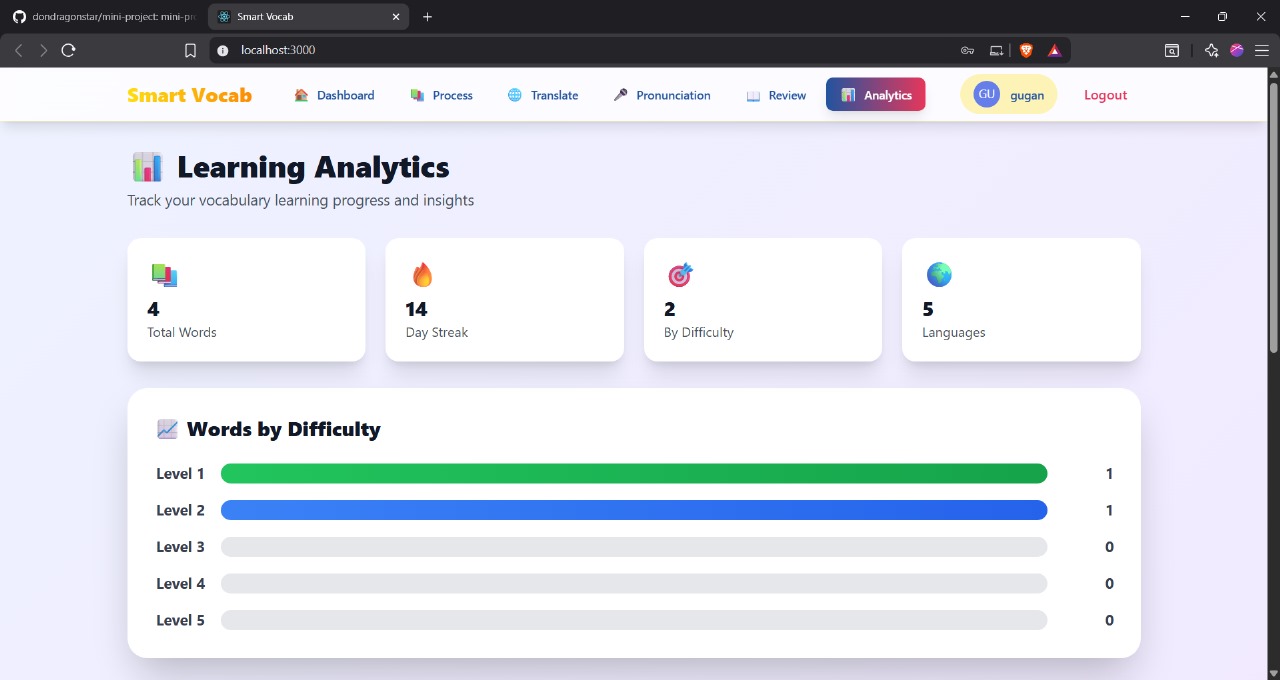Click the Level 5 row label
Viewport: 1280px width, 680px height.
coord(180,620)
